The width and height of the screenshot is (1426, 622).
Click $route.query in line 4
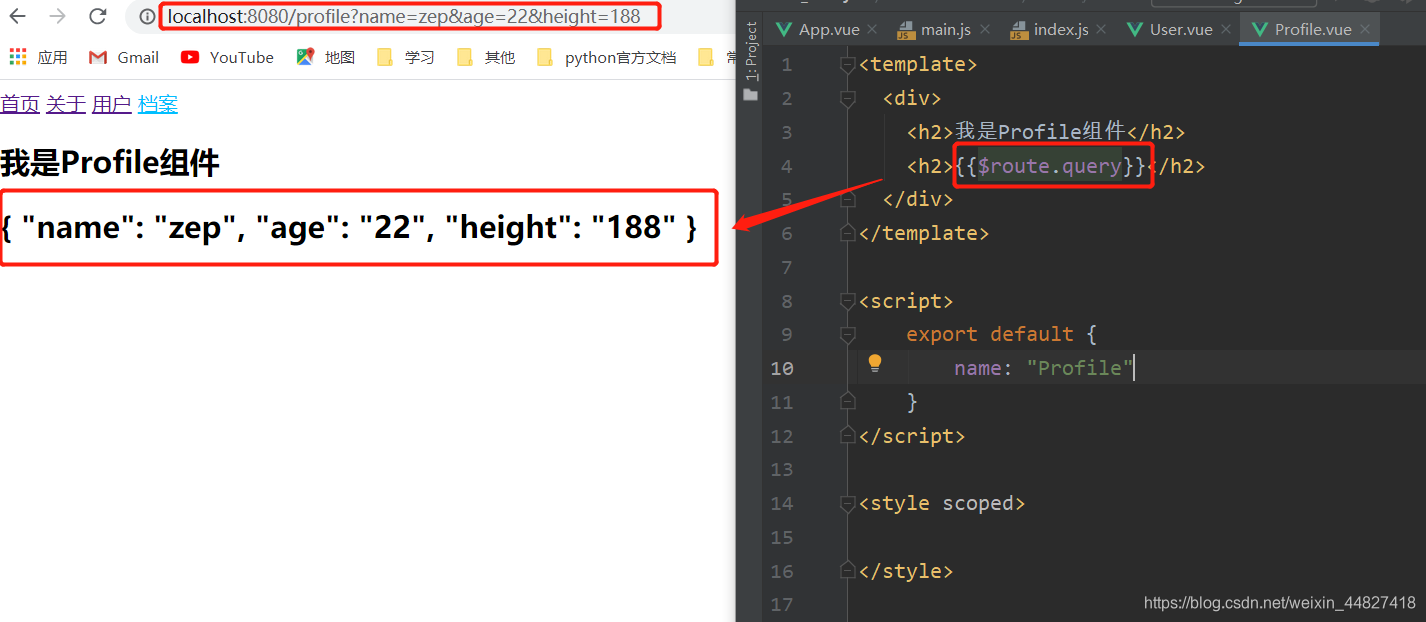coord(1049,166)
